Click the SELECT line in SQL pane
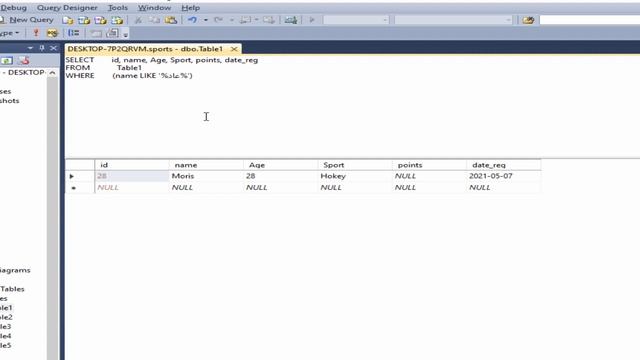 [x=162, y=60]
